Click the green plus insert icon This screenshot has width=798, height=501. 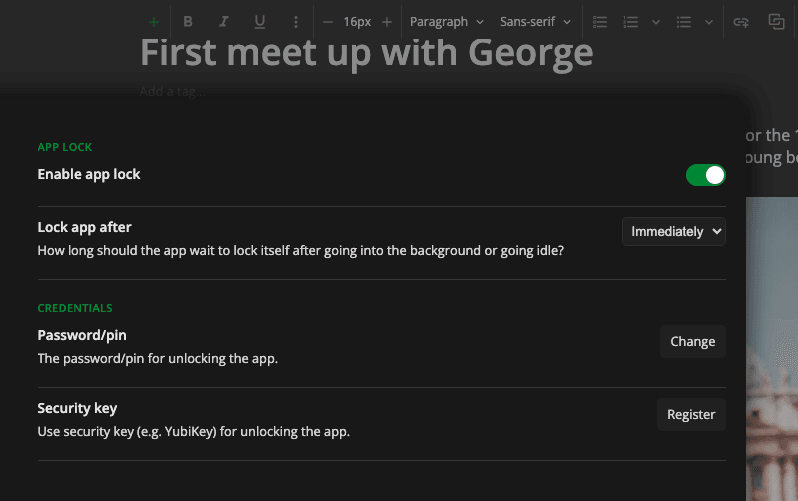[x=154, y=21]
